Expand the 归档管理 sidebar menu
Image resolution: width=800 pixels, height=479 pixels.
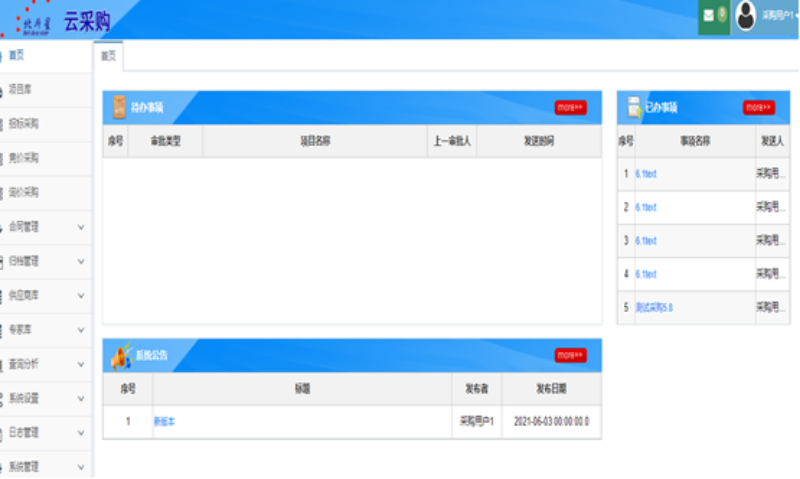click(x=46, y=261)
